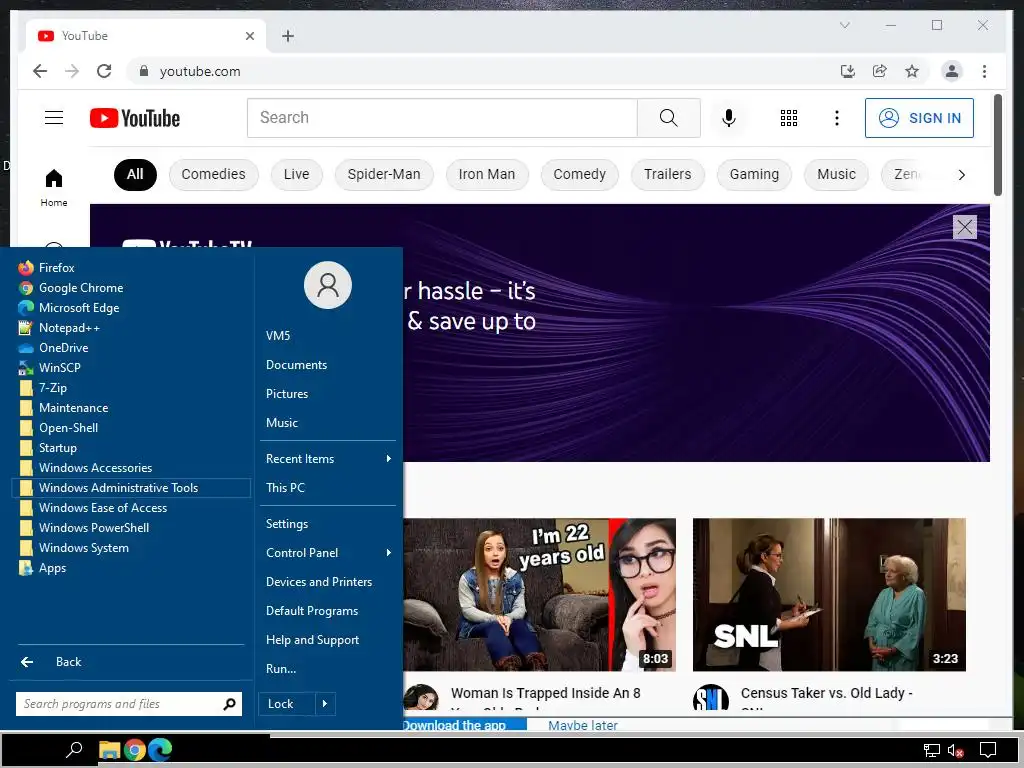Go Back in the start menu

(x=131, y=662)
